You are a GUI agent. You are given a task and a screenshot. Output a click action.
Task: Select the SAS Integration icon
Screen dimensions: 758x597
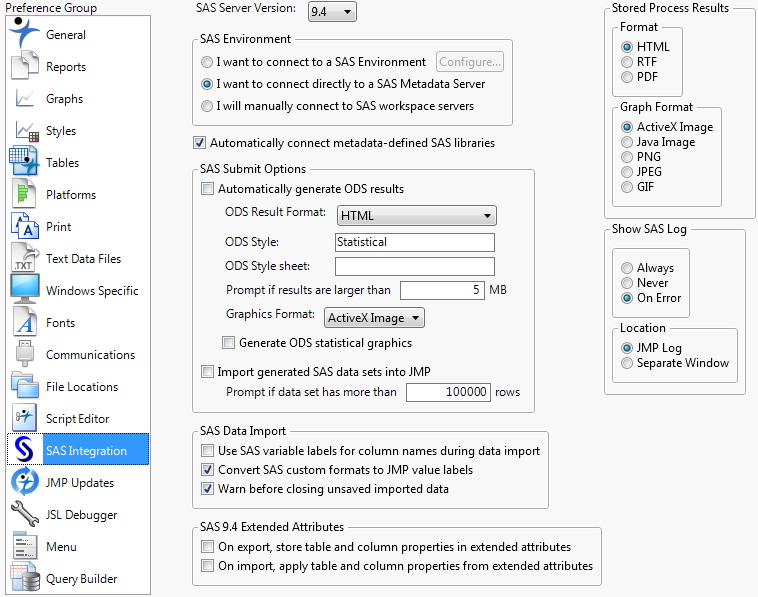[24, 449]
